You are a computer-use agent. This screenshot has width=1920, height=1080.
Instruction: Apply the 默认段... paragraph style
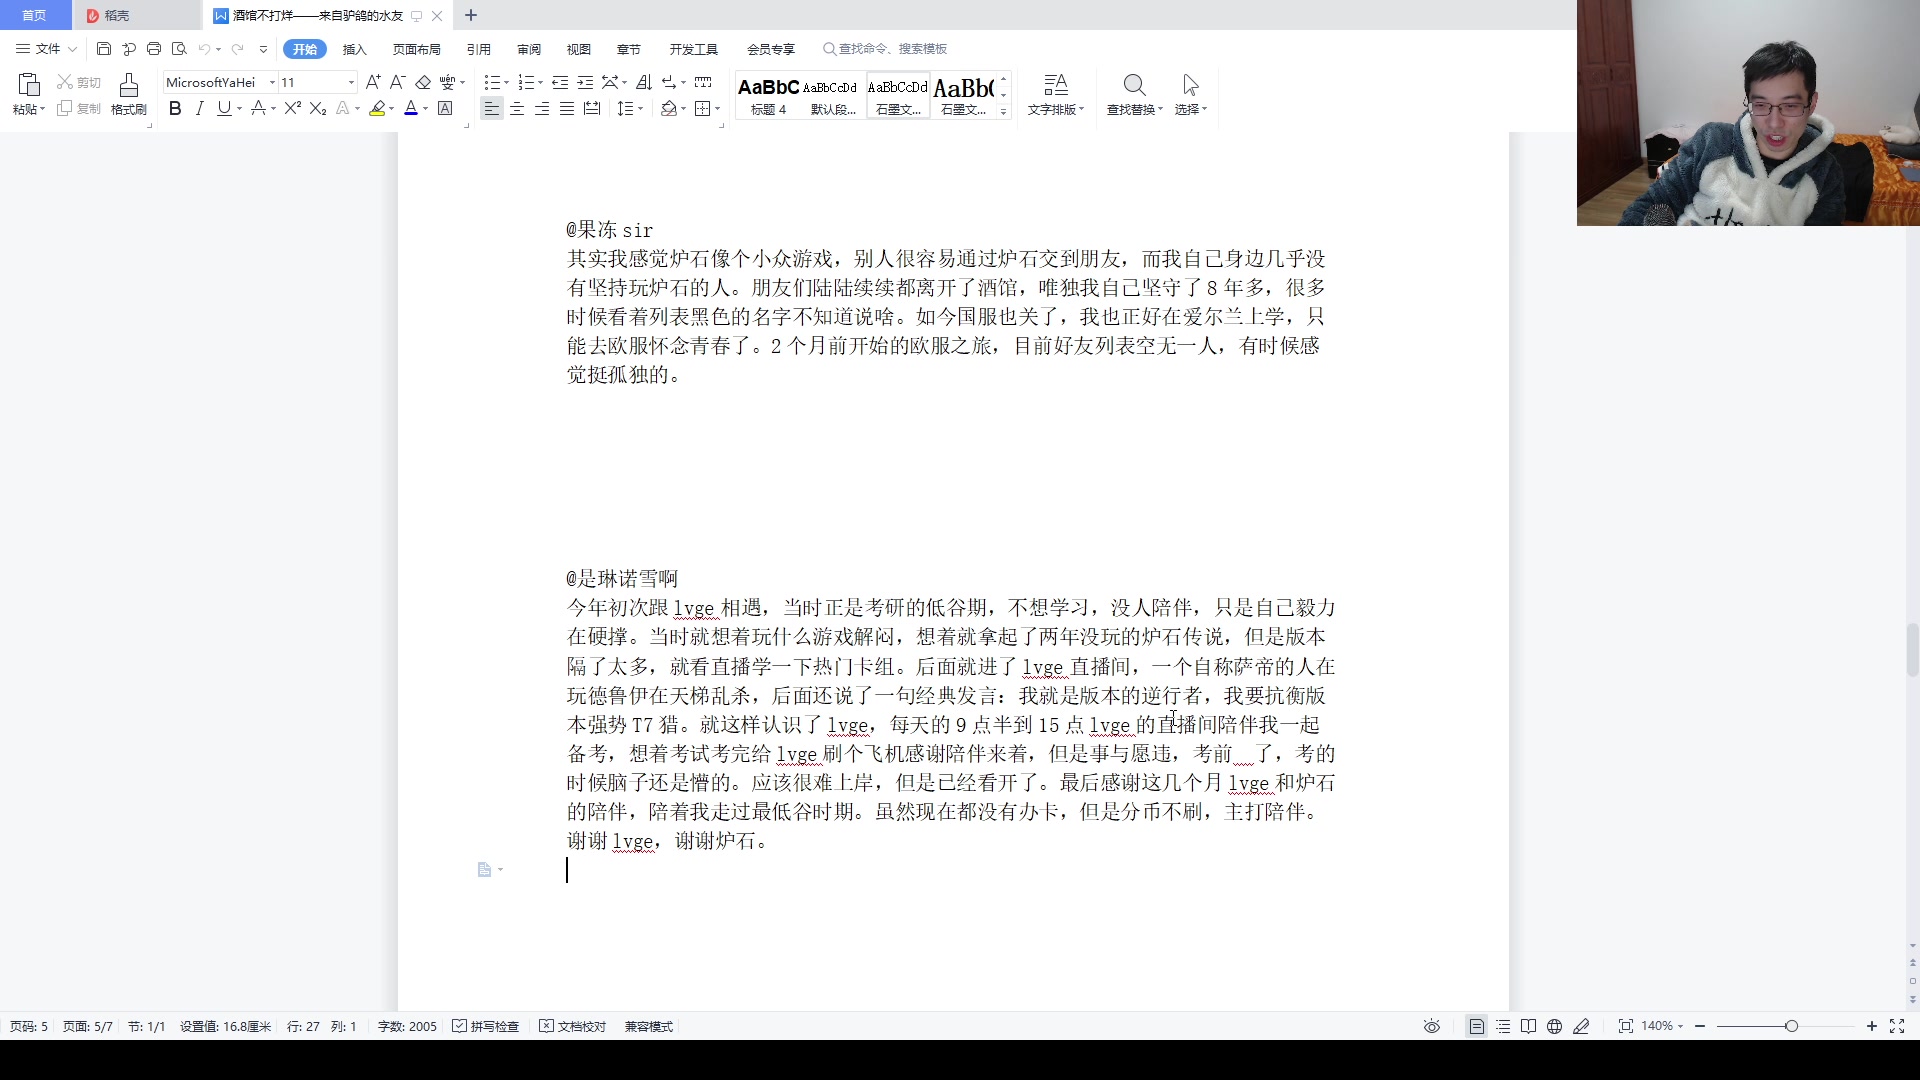click(833, 96)
